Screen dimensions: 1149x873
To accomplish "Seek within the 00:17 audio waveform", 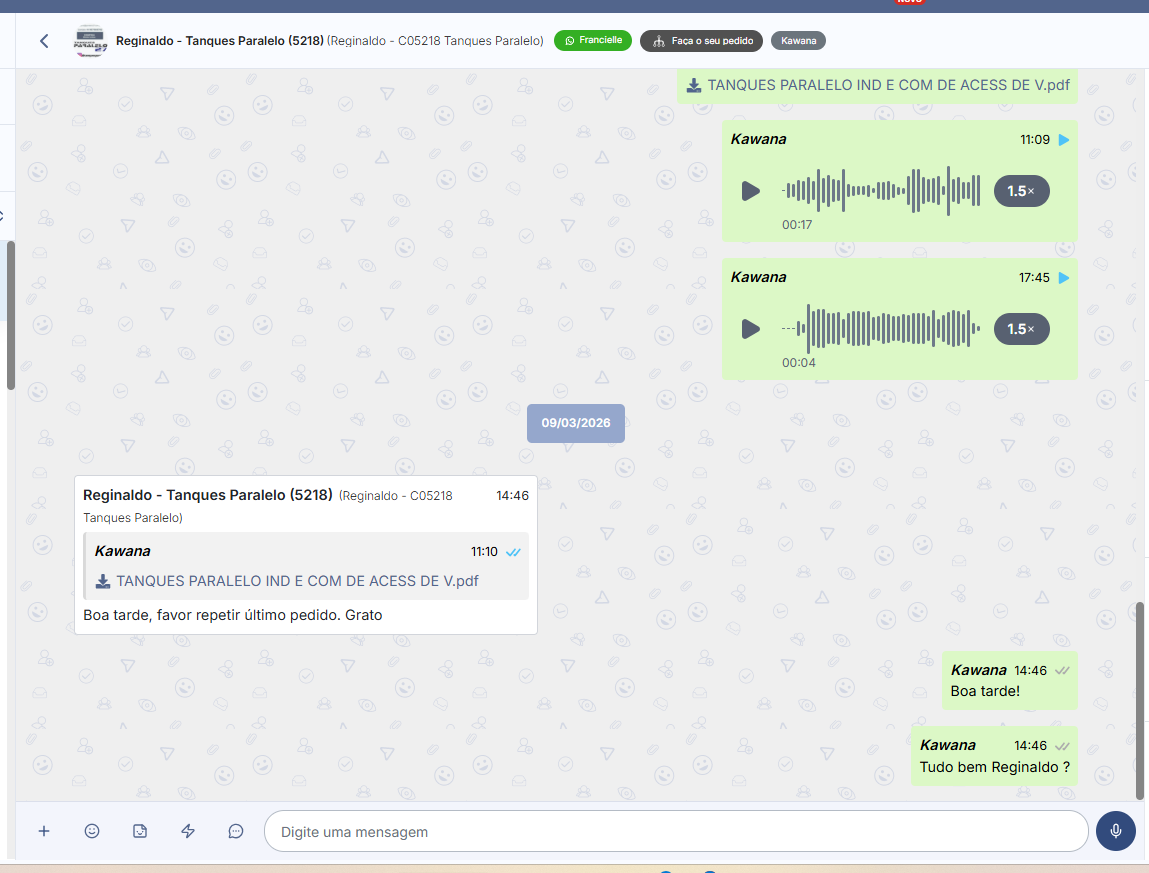I will tap(882, 191).
